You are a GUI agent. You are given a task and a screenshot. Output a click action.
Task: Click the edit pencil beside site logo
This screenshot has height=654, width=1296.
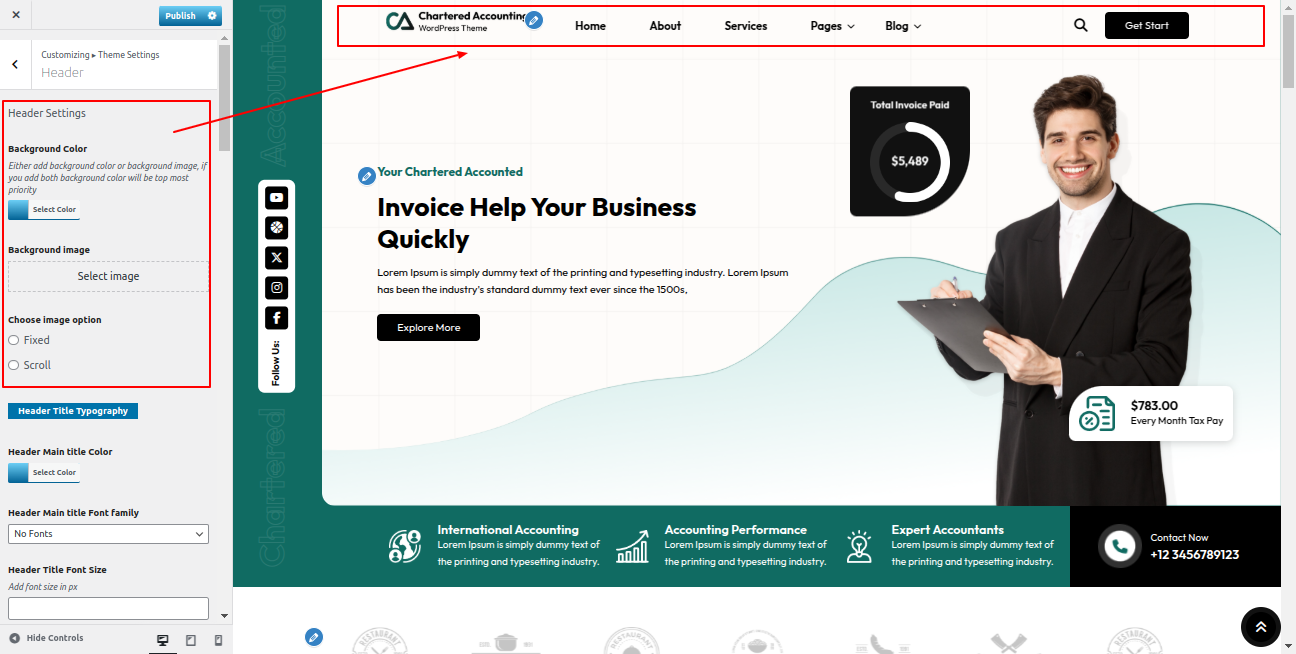point(534,20)
